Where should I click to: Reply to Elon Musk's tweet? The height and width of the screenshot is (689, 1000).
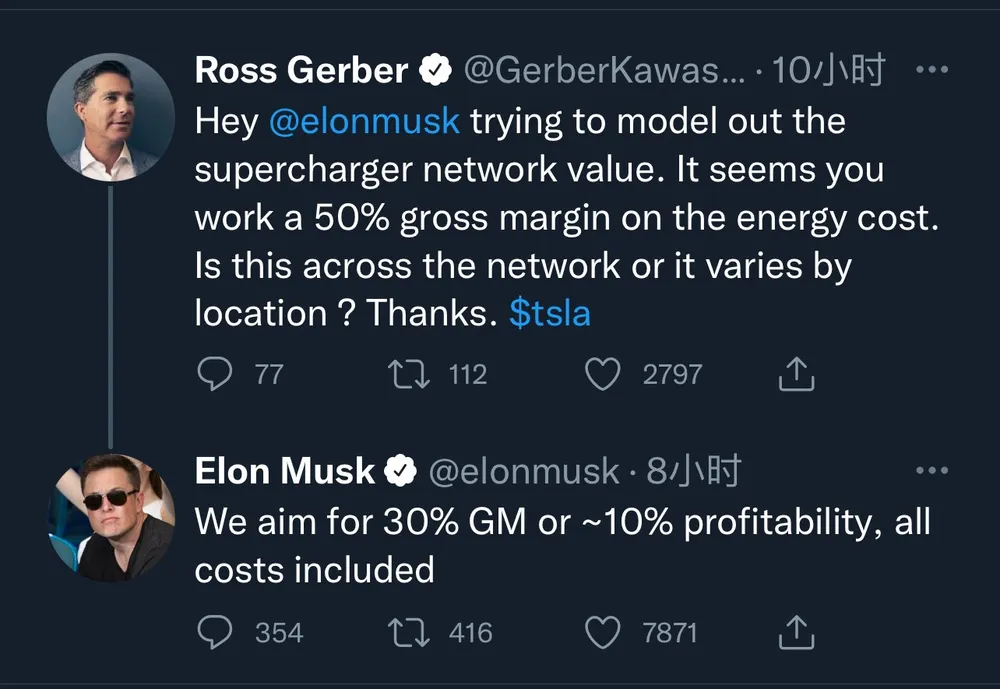click(215, 632)
